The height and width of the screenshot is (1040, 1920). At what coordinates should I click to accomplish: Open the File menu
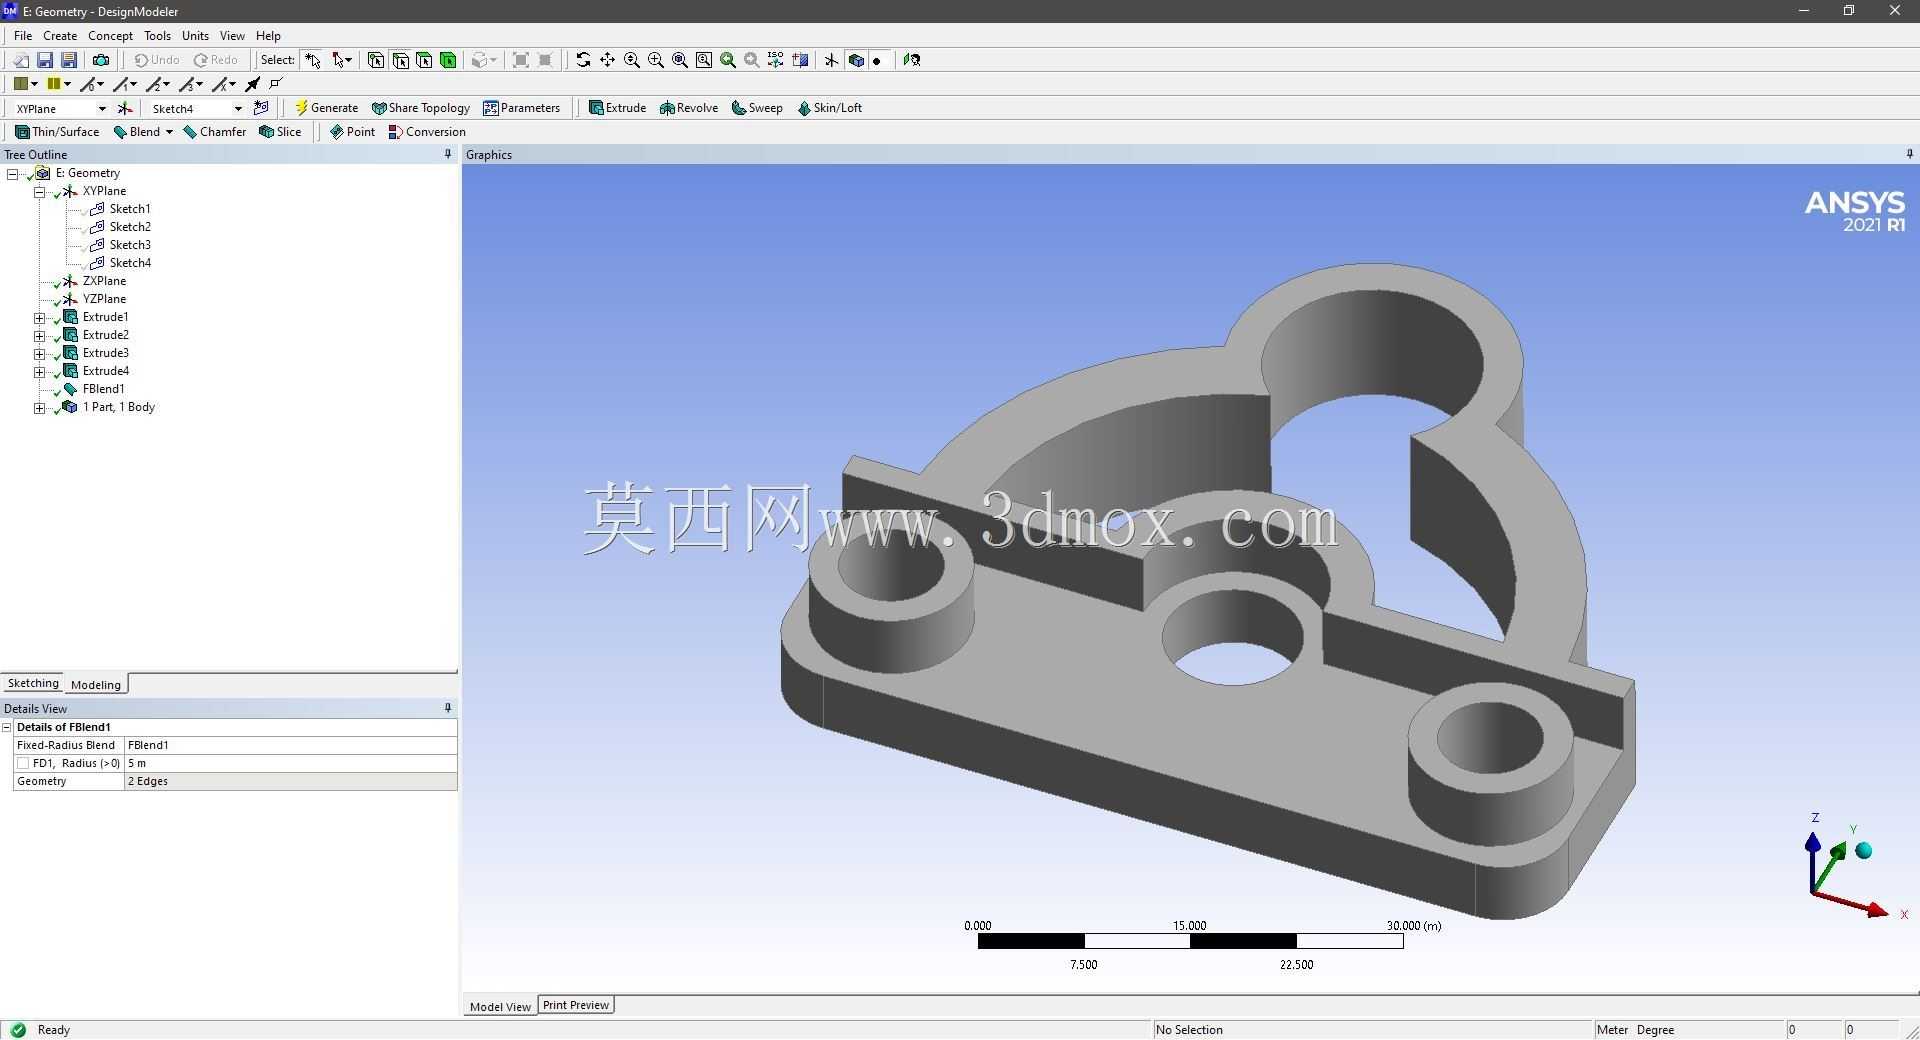pos(23,35)
